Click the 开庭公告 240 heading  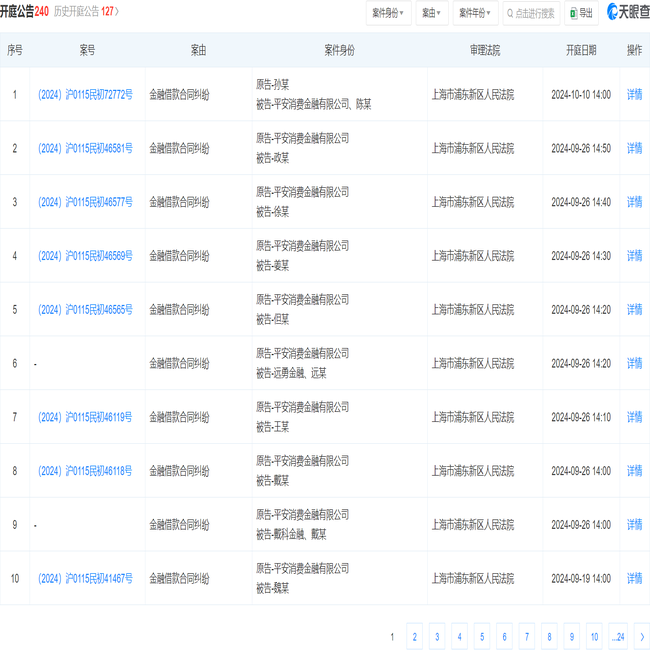tap(24, 11)
